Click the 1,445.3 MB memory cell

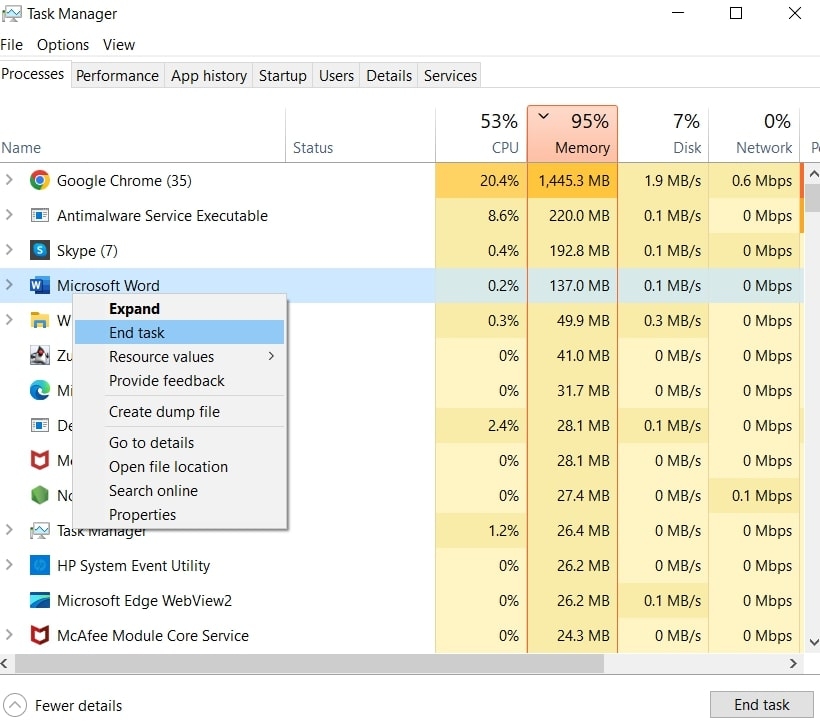click(x=573, y=180)
